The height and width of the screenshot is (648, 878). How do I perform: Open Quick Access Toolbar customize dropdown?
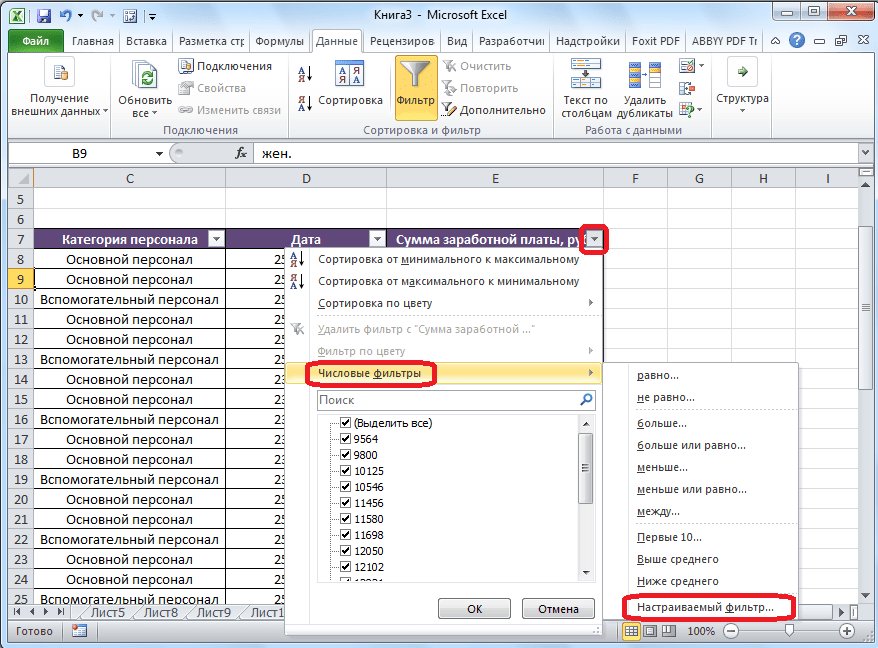tap(152, 16)
